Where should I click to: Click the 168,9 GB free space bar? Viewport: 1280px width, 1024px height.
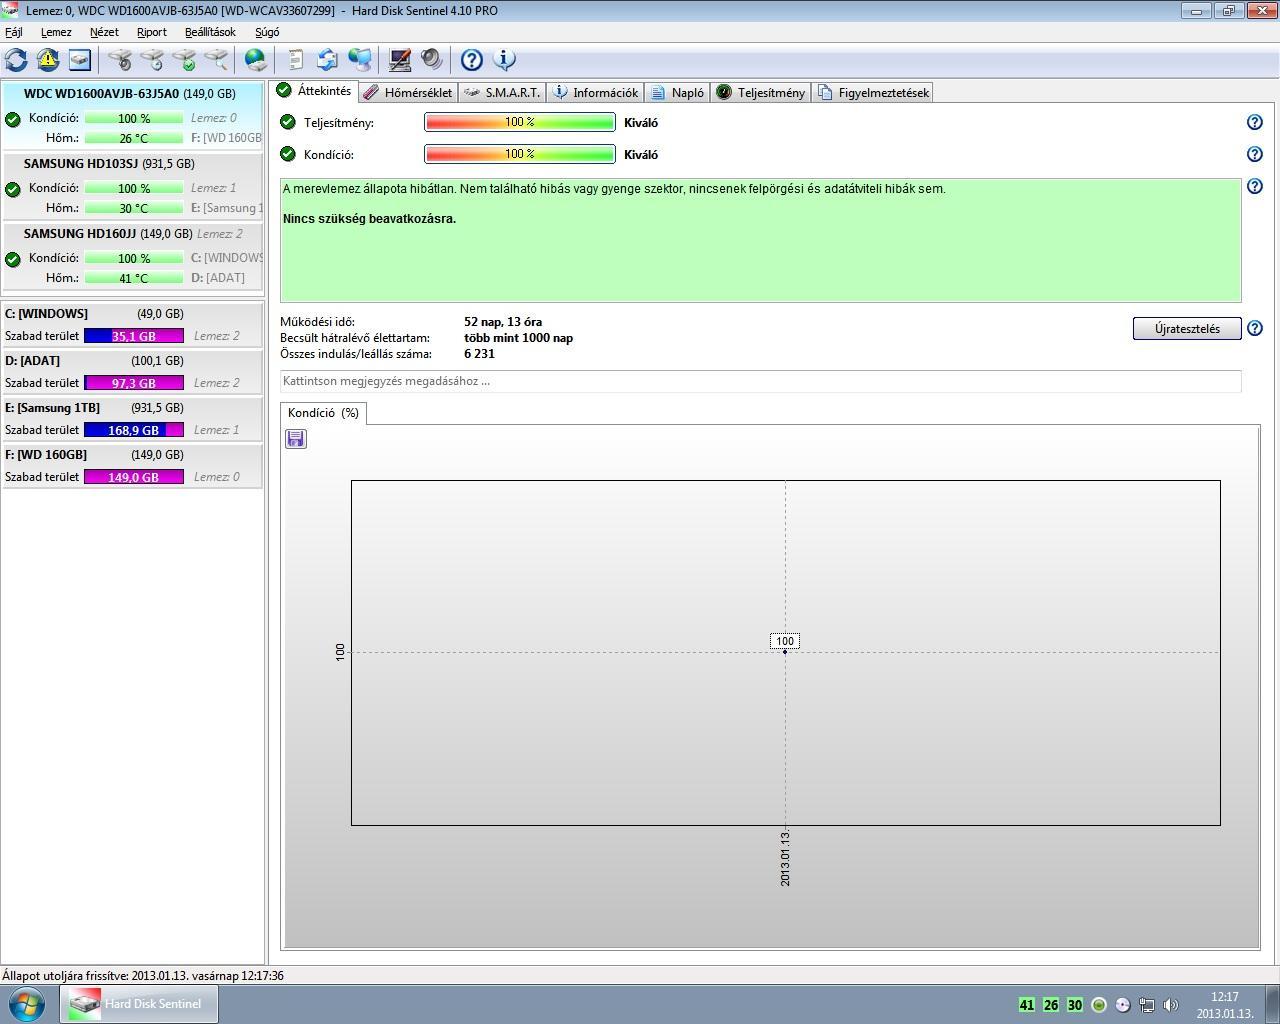[134, 430]
